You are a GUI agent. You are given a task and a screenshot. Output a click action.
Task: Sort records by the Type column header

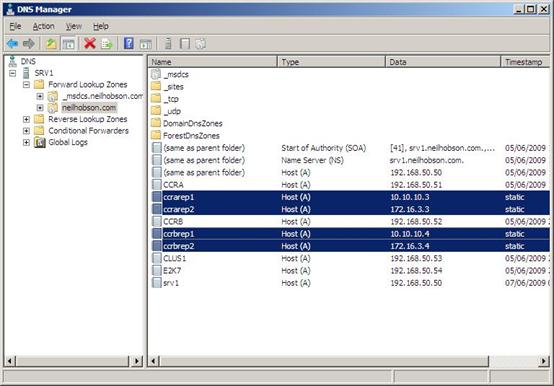point(331,62)
